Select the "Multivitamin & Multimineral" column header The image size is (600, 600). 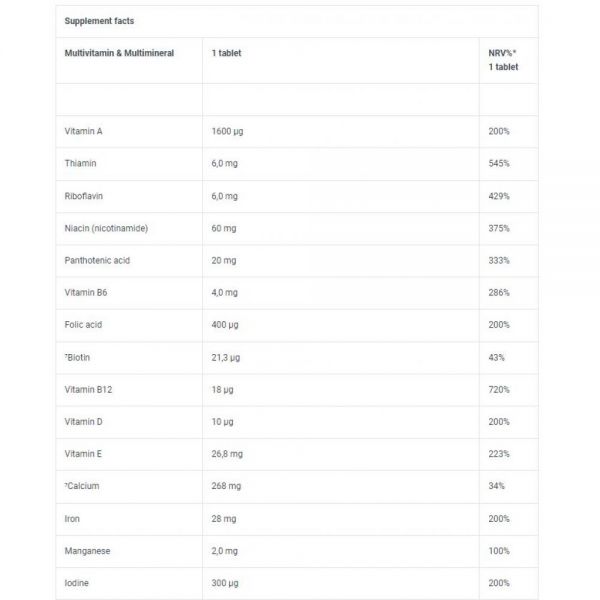point(118,53)
